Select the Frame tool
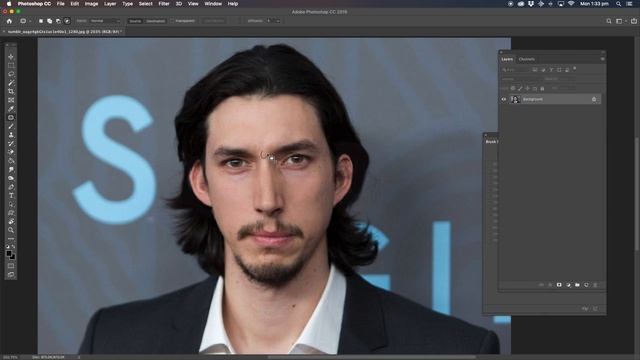Screen dimensions: 640x360 pos(11,100)
